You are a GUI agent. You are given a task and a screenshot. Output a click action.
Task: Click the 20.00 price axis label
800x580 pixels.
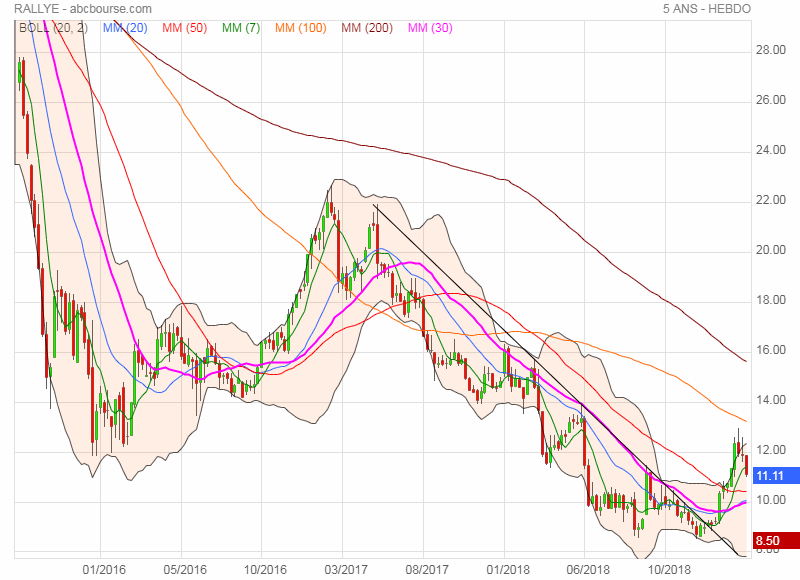coord(770,250)
